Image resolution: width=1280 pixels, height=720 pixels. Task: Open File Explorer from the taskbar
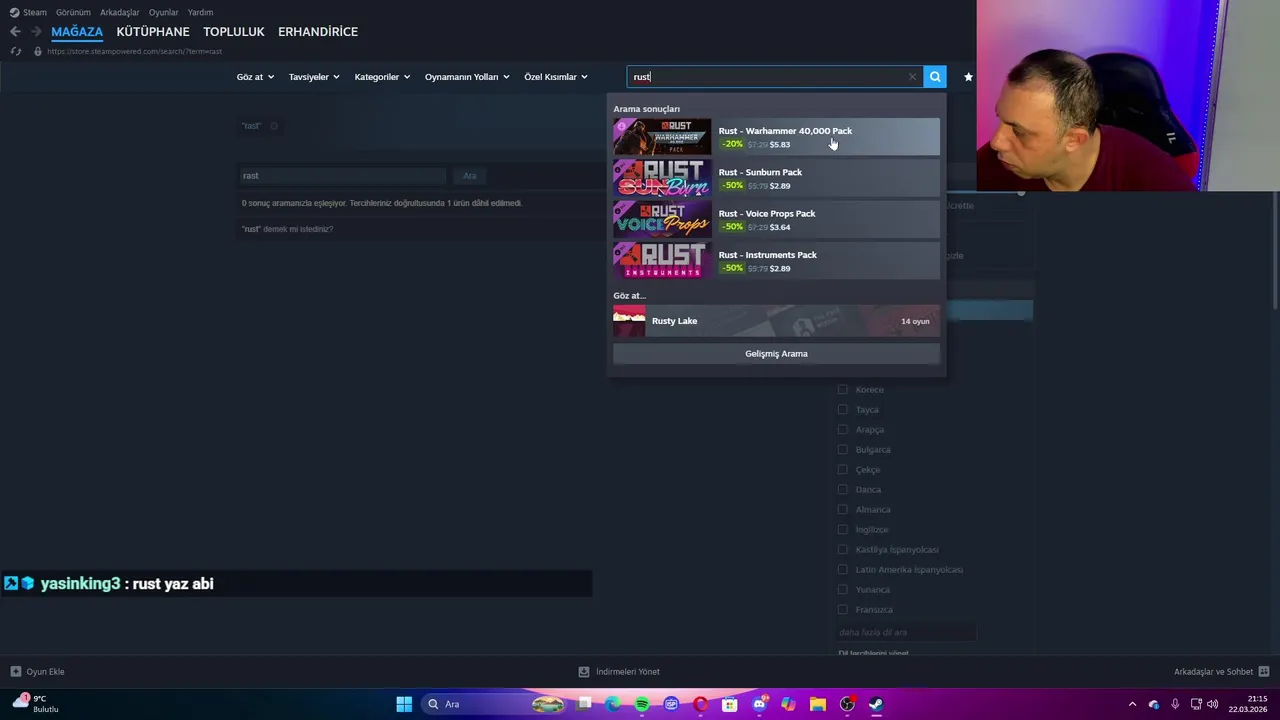pyautogui.click(x=817, y=704)
